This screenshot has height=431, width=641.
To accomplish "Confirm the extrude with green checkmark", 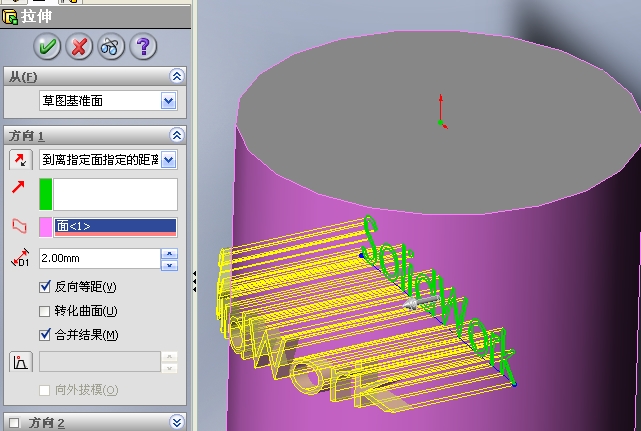I will pos(47,46).
